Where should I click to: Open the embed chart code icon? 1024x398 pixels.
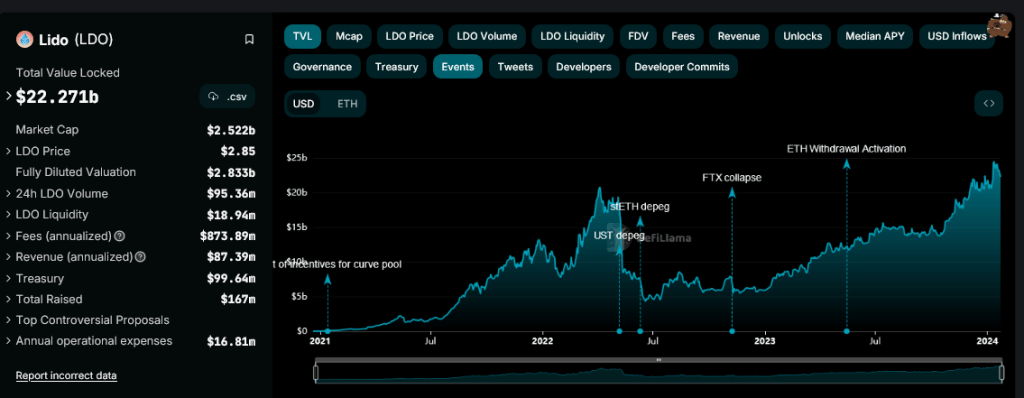pos(988,103)
